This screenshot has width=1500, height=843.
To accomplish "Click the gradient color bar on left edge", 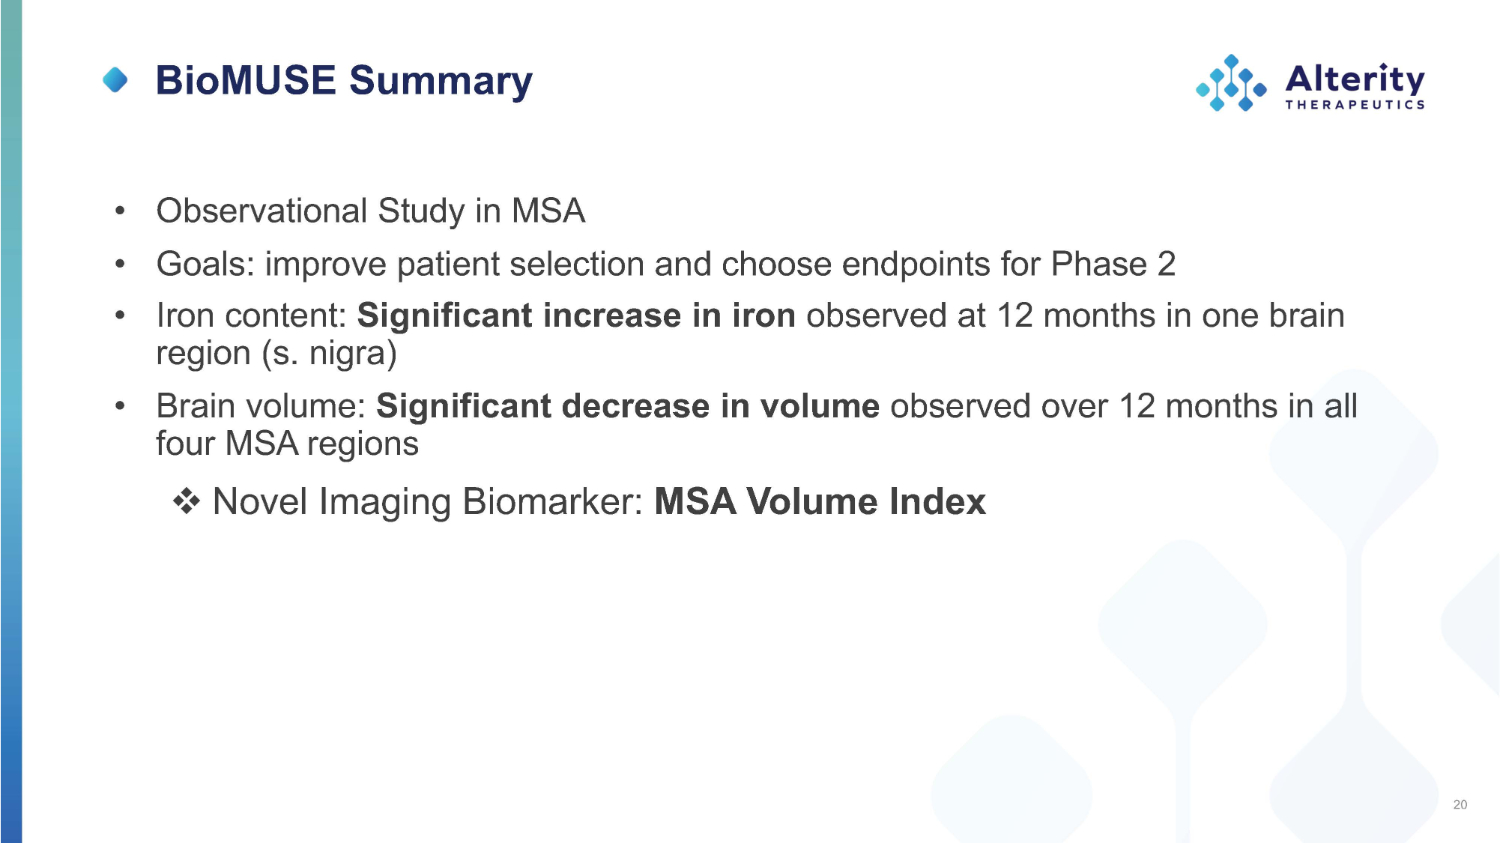I will point(10,421).
